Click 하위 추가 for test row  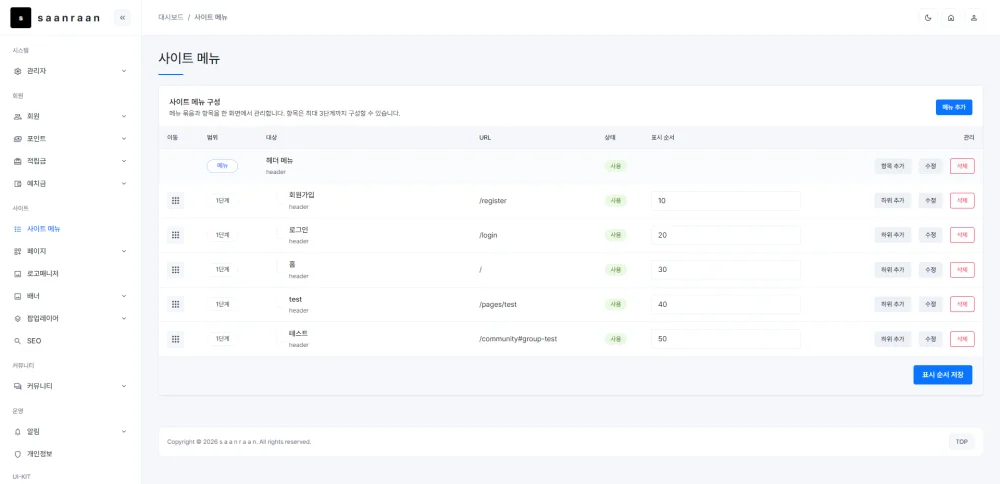(892, 304)
